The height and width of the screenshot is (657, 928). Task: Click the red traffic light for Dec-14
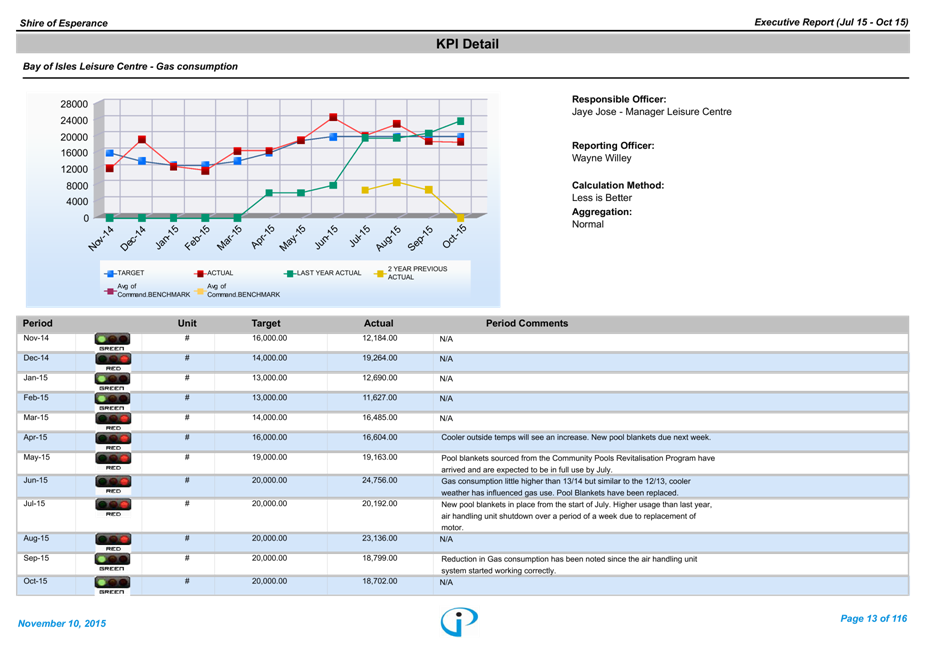click(113, 360)
